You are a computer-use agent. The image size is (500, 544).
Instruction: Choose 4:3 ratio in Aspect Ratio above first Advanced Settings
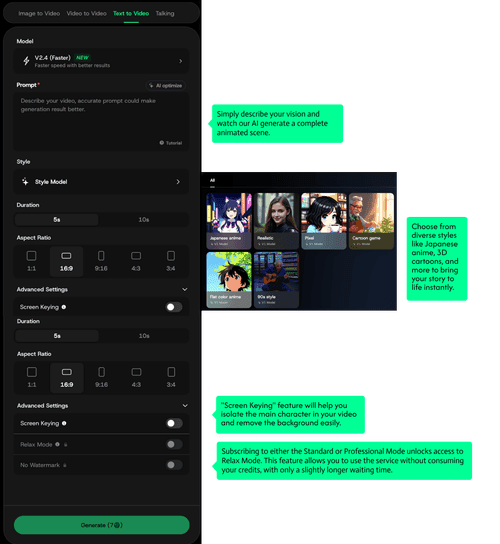136,261
